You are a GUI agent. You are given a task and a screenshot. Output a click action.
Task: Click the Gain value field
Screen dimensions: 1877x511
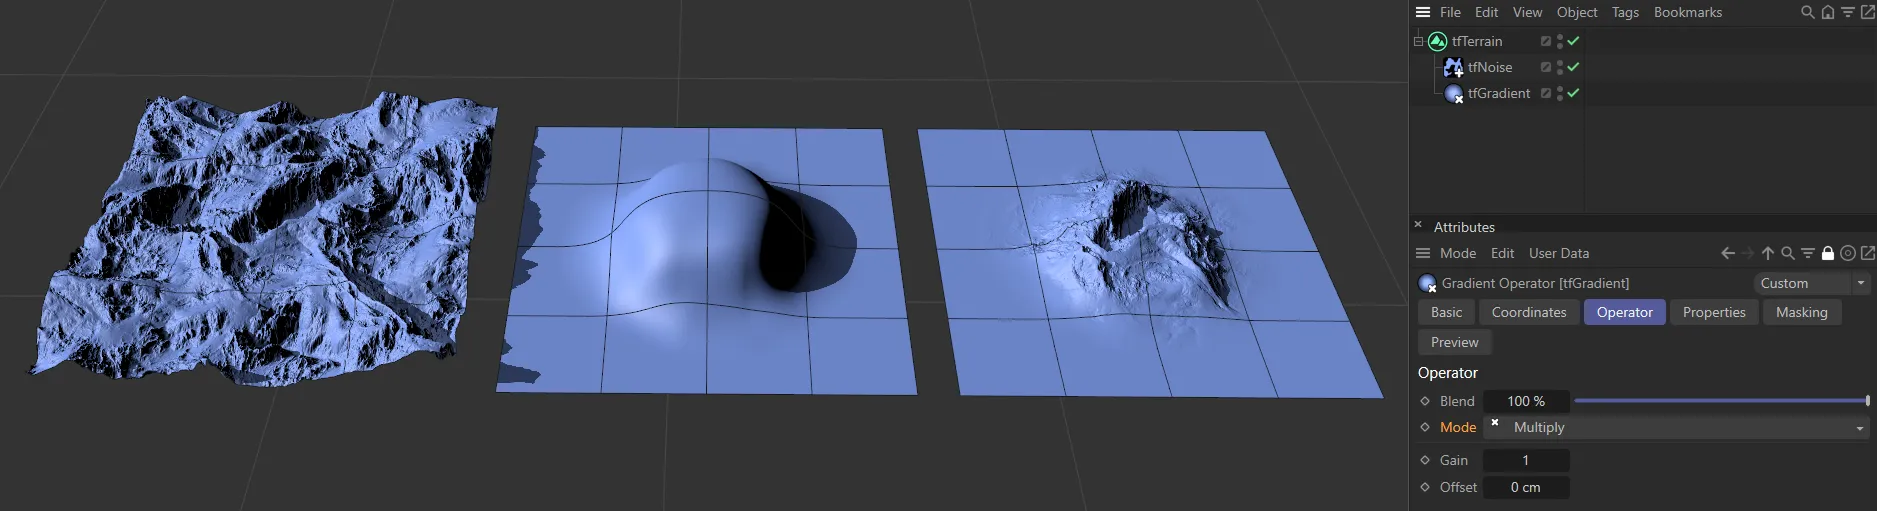click(x=1525, y=460)
